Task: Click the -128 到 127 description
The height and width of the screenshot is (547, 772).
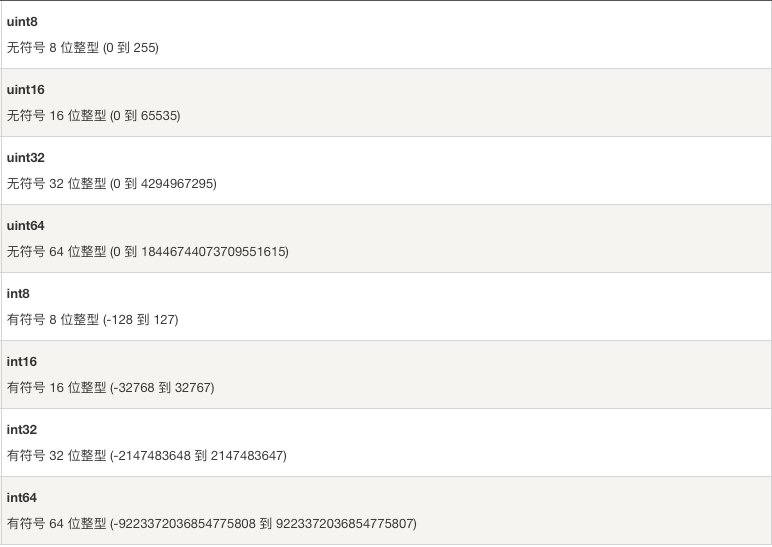Action: [141, 320]
